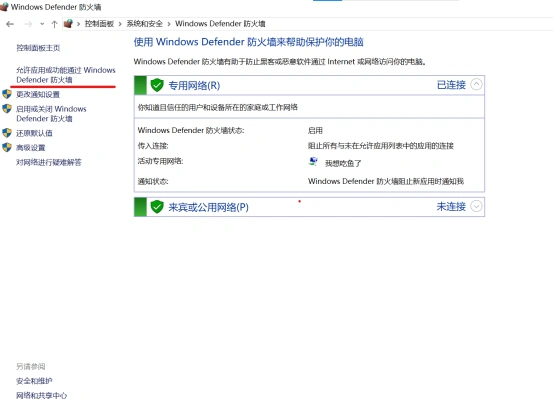
Task: Open 启用或关闭 Windows Defender 防火墙
Action: coord(51,113)
